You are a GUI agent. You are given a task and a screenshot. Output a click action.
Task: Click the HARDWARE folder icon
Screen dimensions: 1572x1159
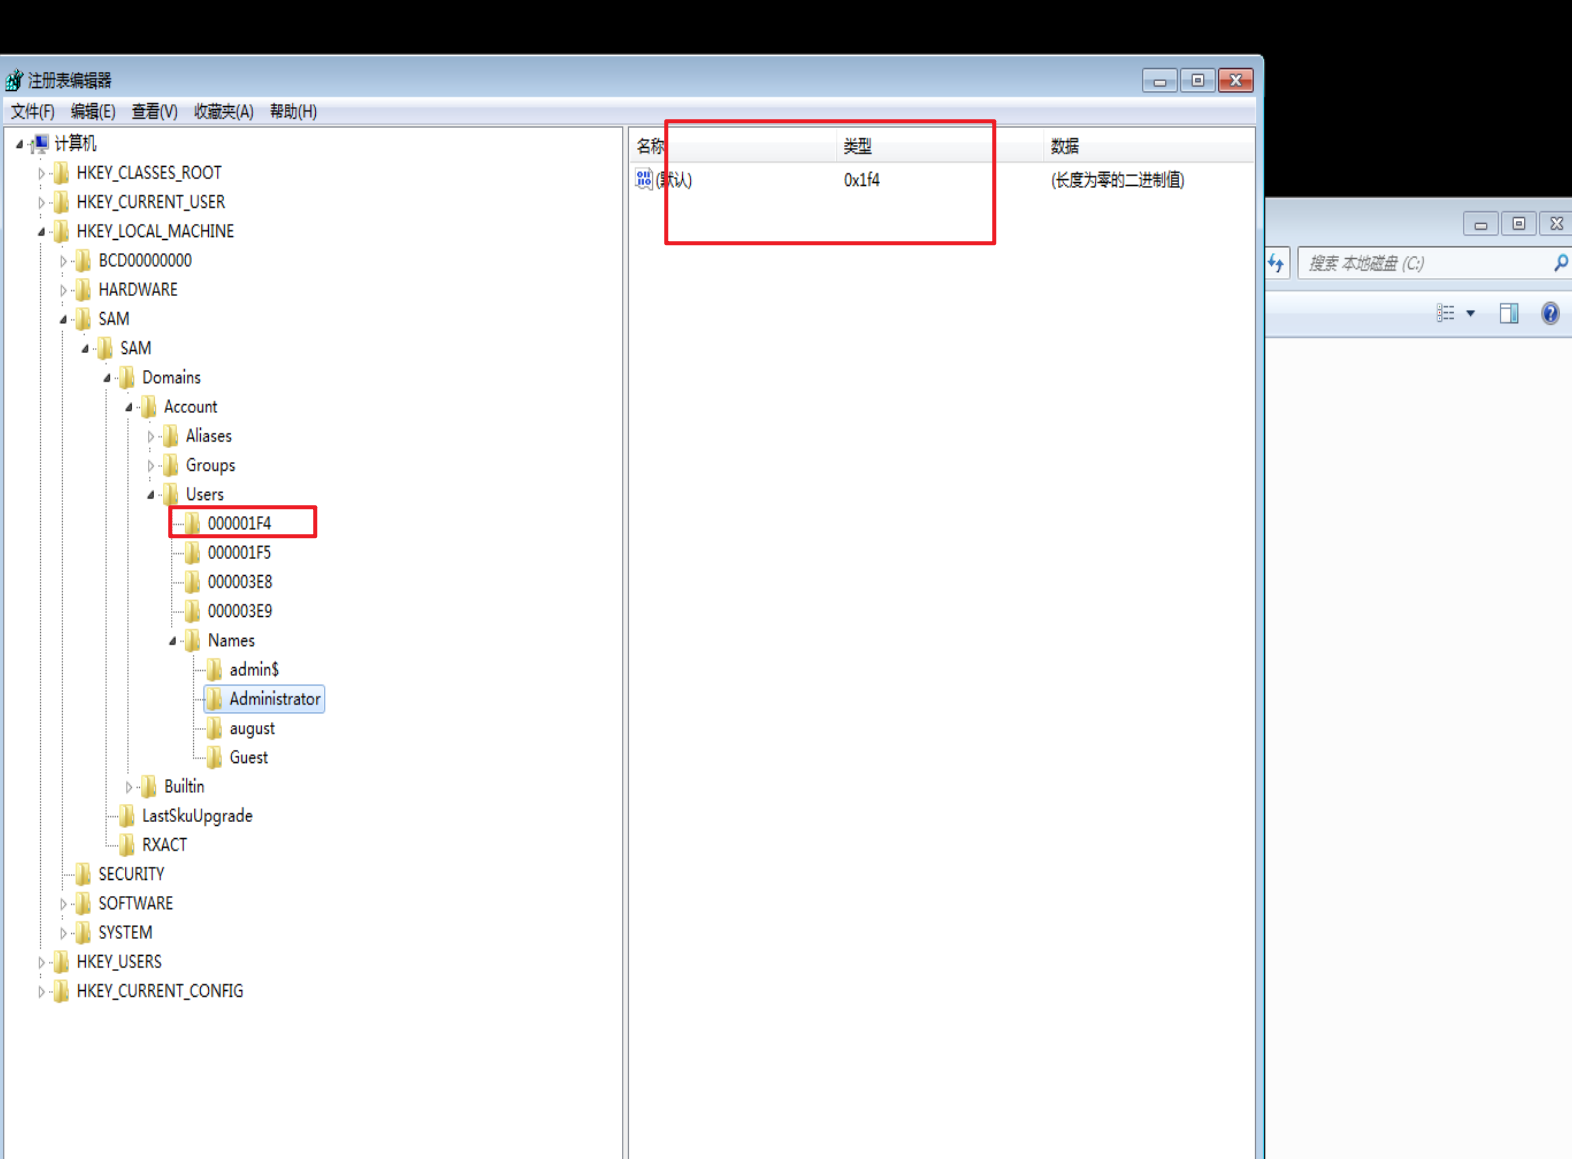pos(84,289)
